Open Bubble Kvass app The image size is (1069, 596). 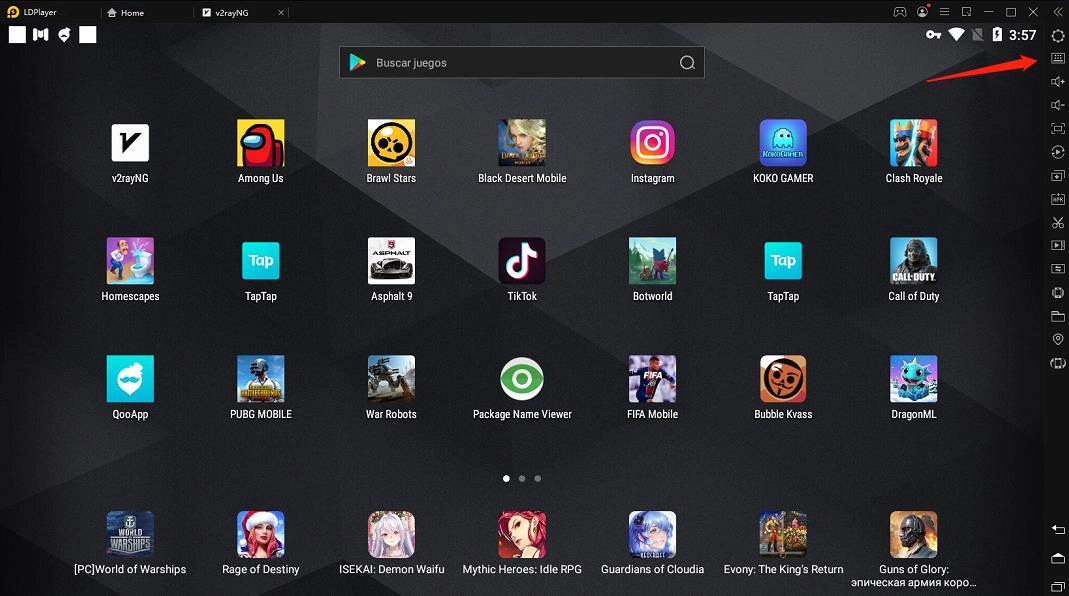click(x=783, y=378)
